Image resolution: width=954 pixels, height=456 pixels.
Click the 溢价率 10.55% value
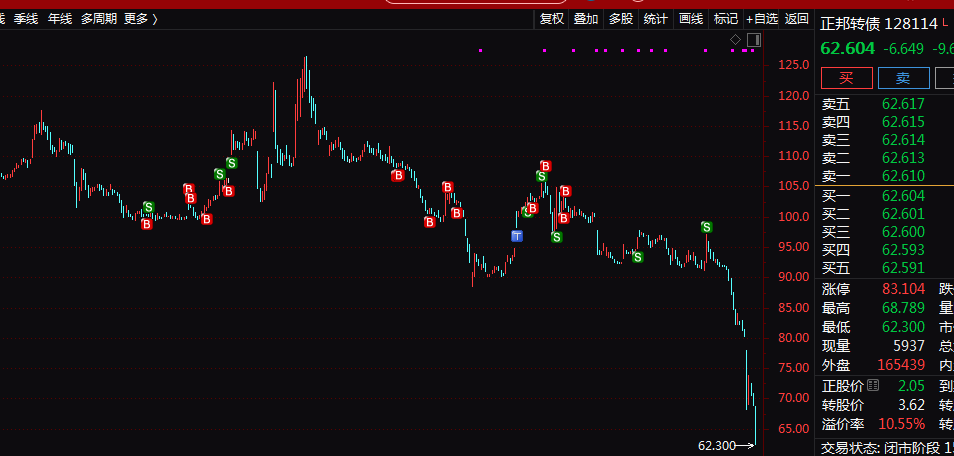pyautogui.click(x=902, y=424)
